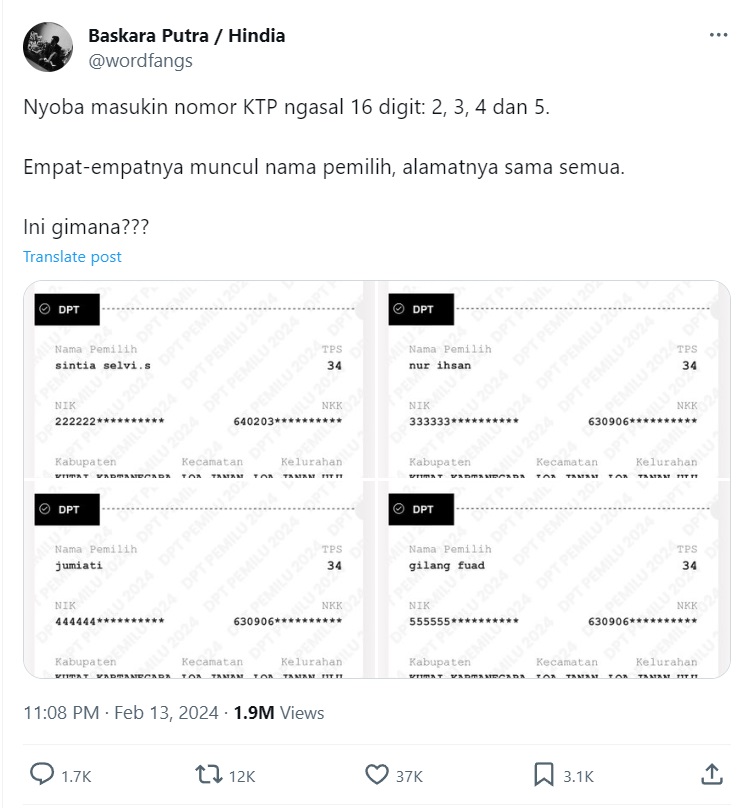This screenshot has height=808, width=748.
Task: Click the reply speech bubble icon
Action: click(42, 774)
